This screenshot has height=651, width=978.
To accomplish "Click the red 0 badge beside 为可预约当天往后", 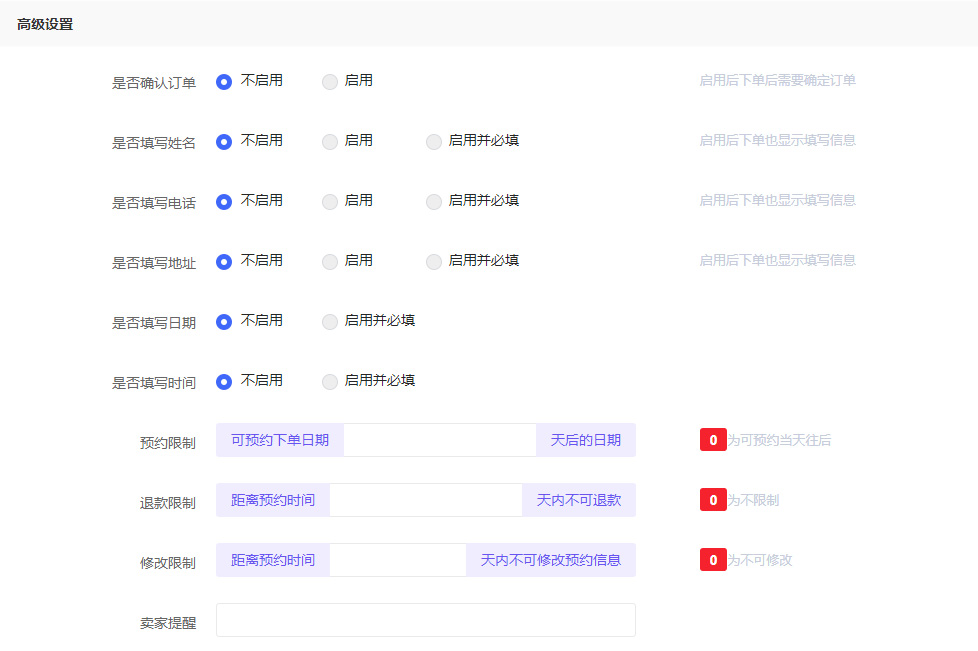I will 713,440.
